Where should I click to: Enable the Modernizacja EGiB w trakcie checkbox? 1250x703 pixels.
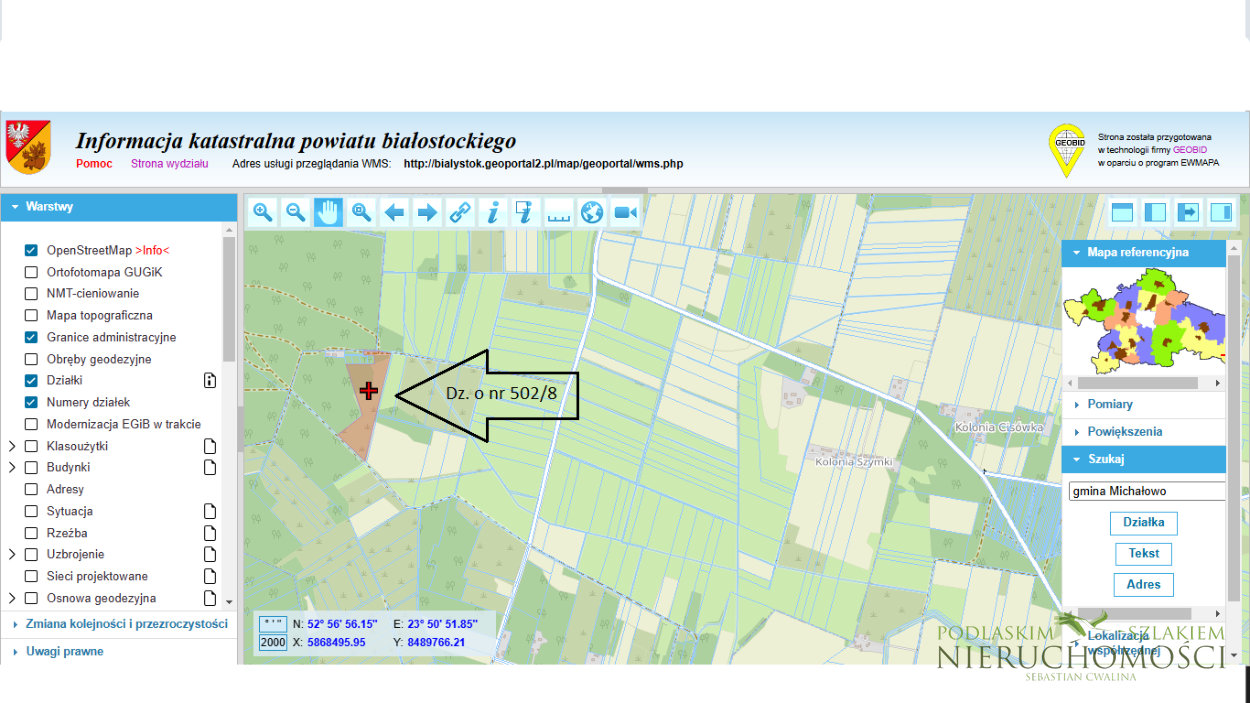(31, 424)
